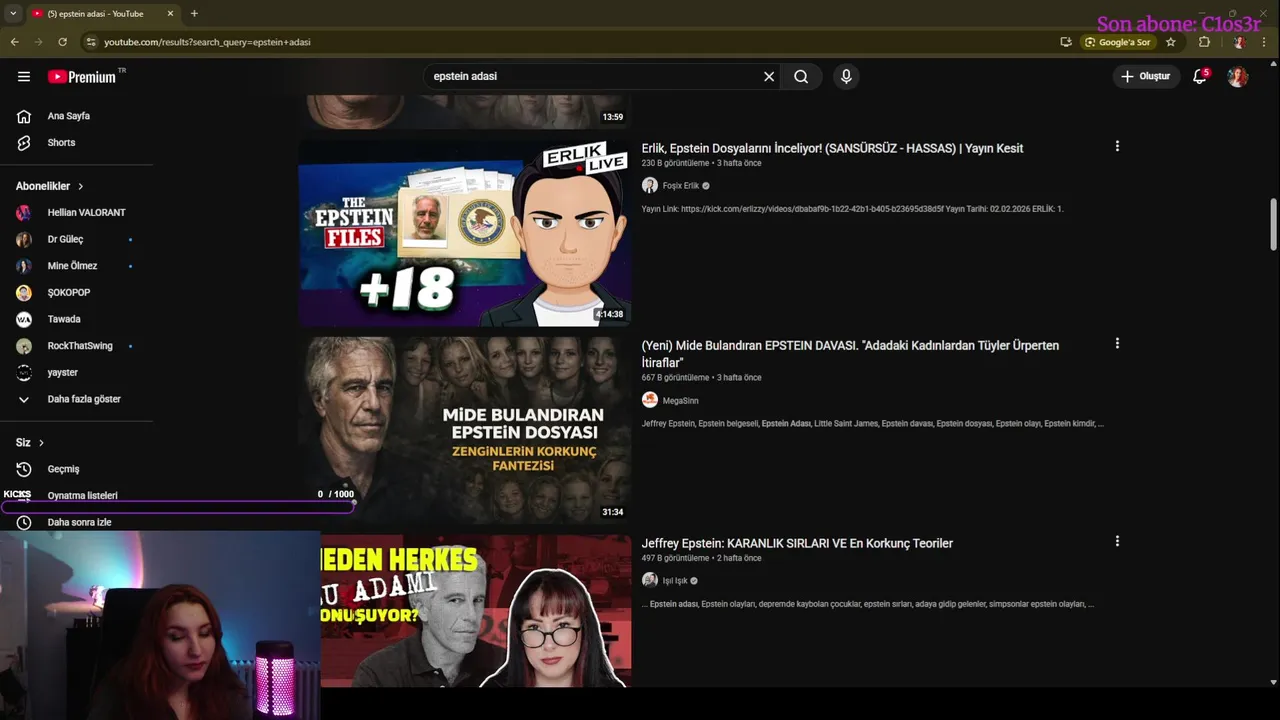
Task: Click Işıl Işık channel avatar
Action: (x=650, y=580)
